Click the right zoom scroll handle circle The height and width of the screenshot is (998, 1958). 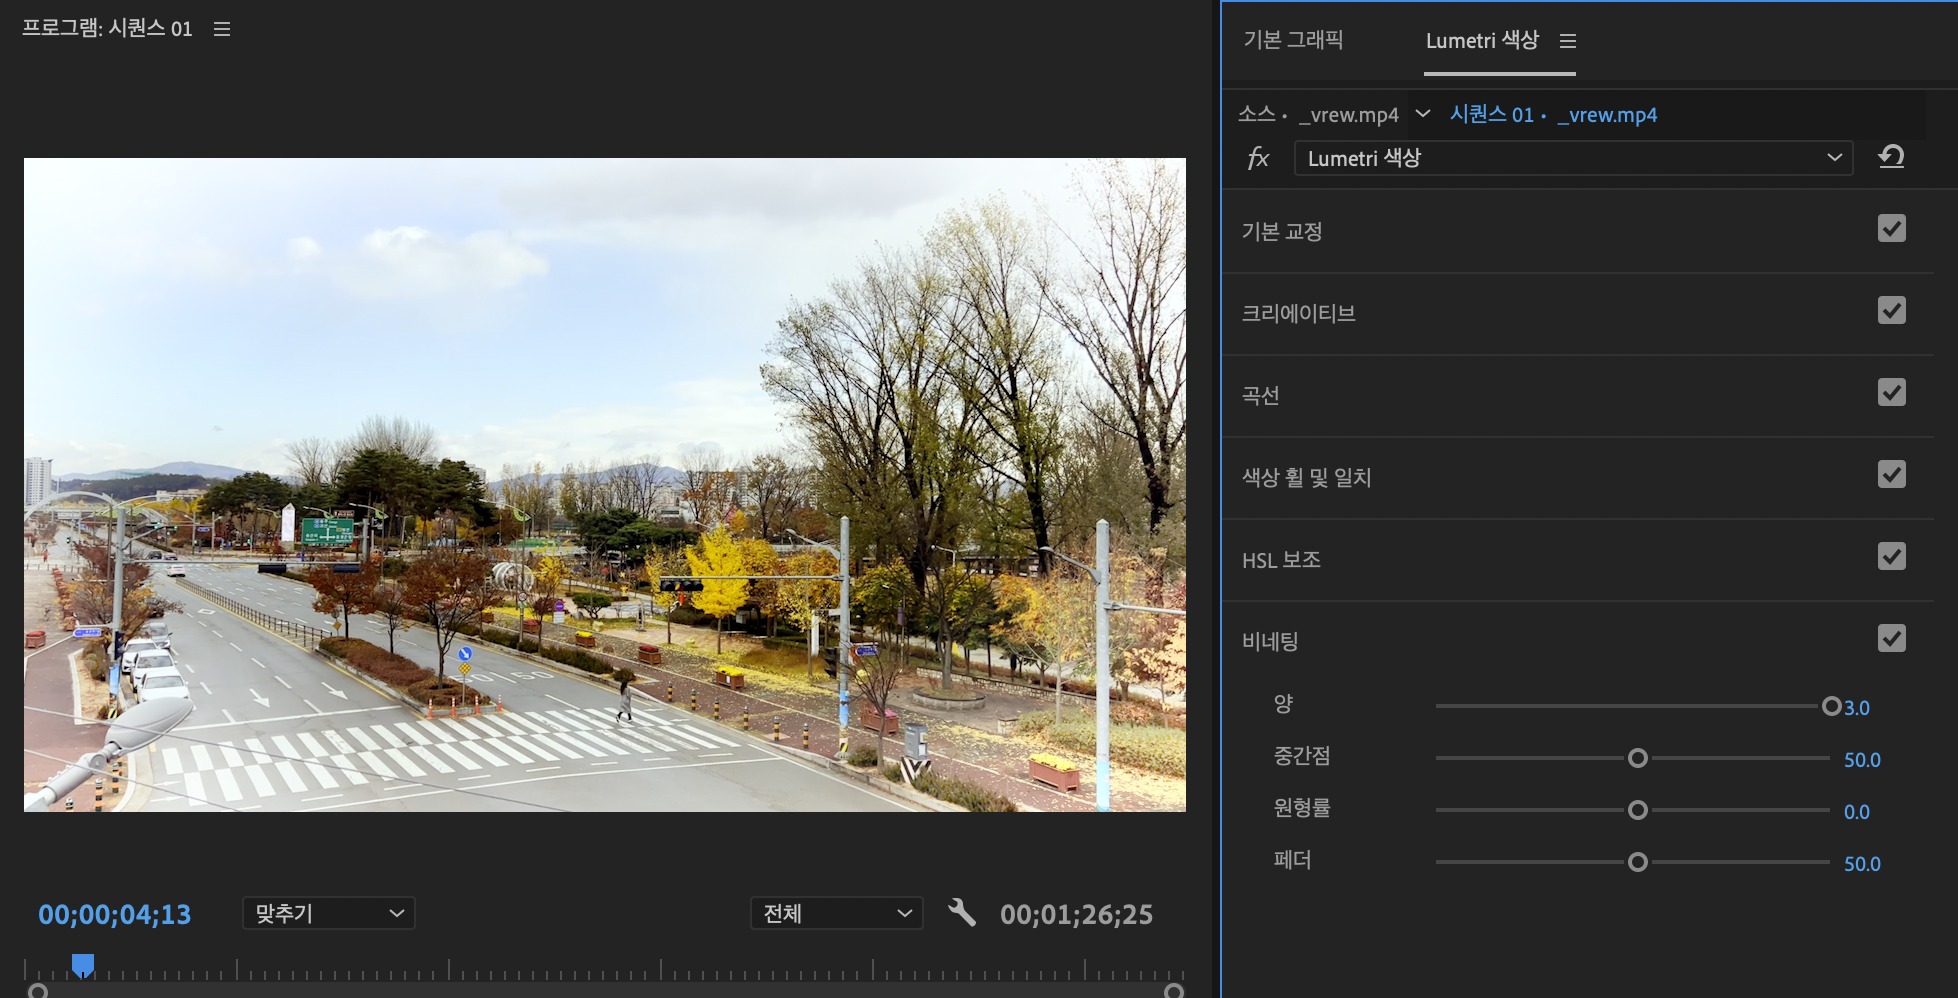1174,990
